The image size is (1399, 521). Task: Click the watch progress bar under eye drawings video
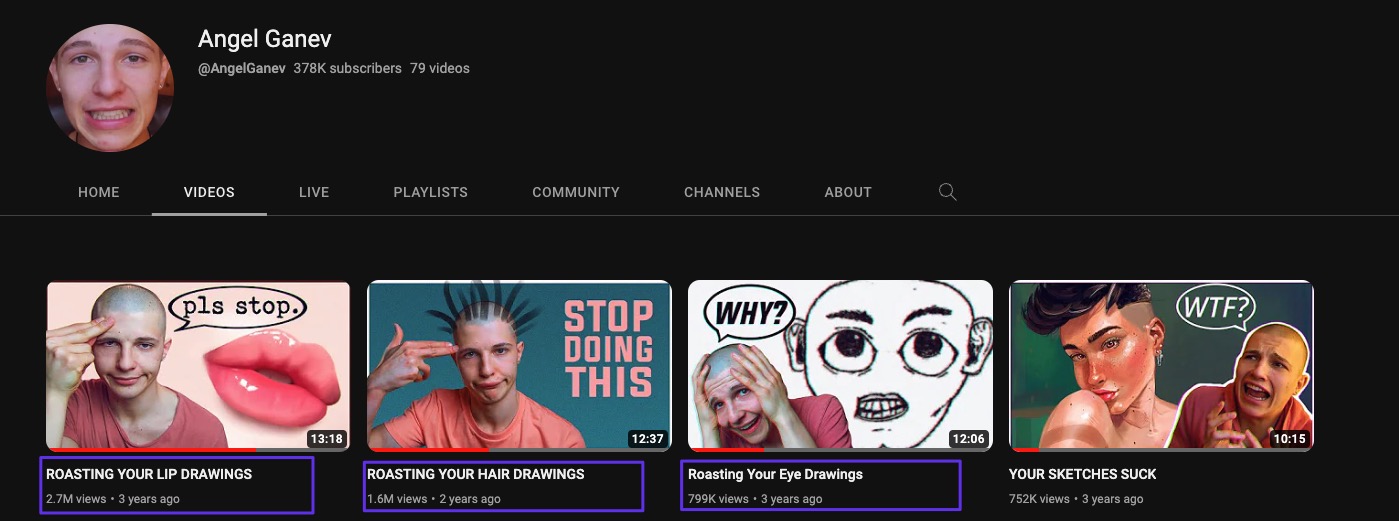(x=840, y=449)
